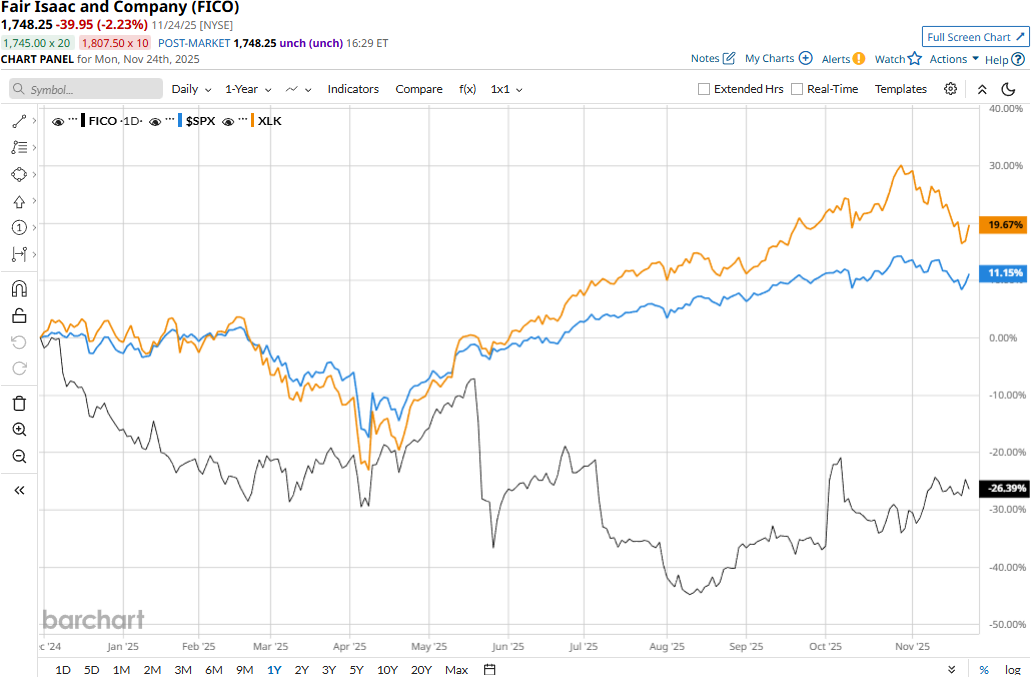The image size is (1033, 677).
Task: Open chart settings gear
Action: 950,89
